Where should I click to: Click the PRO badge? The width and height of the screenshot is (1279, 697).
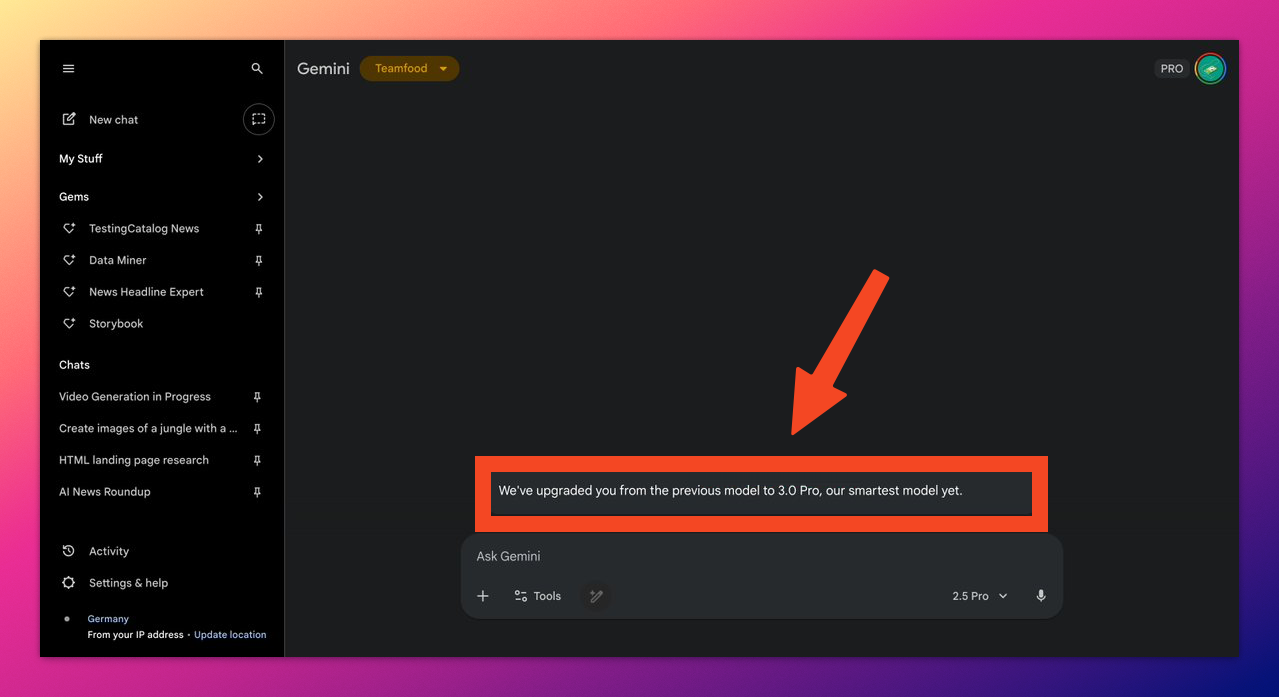click(x=1171, y=69)
